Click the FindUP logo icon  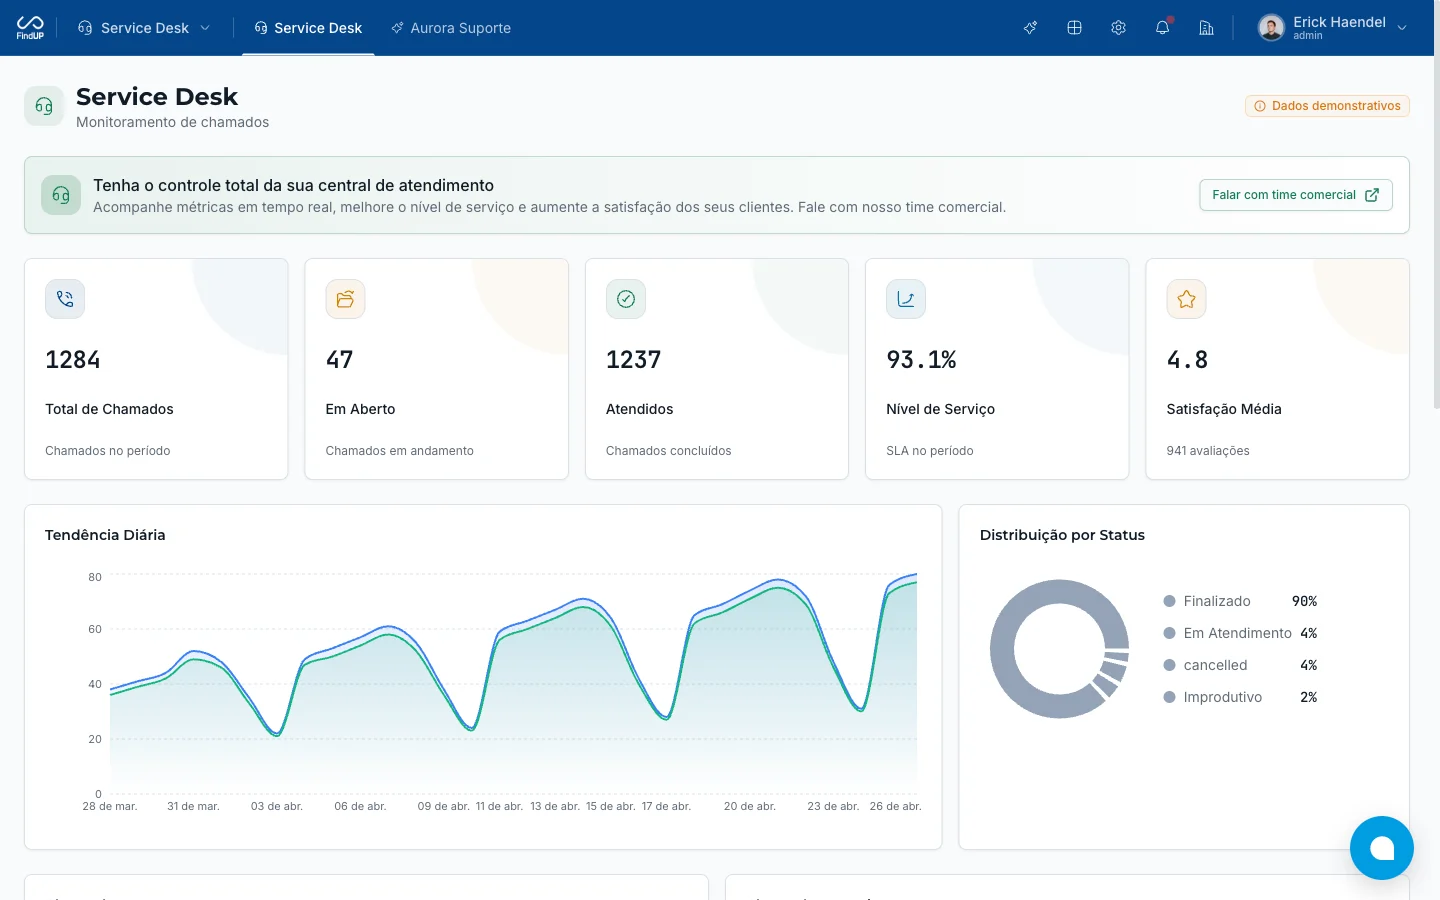pos(30,27)
